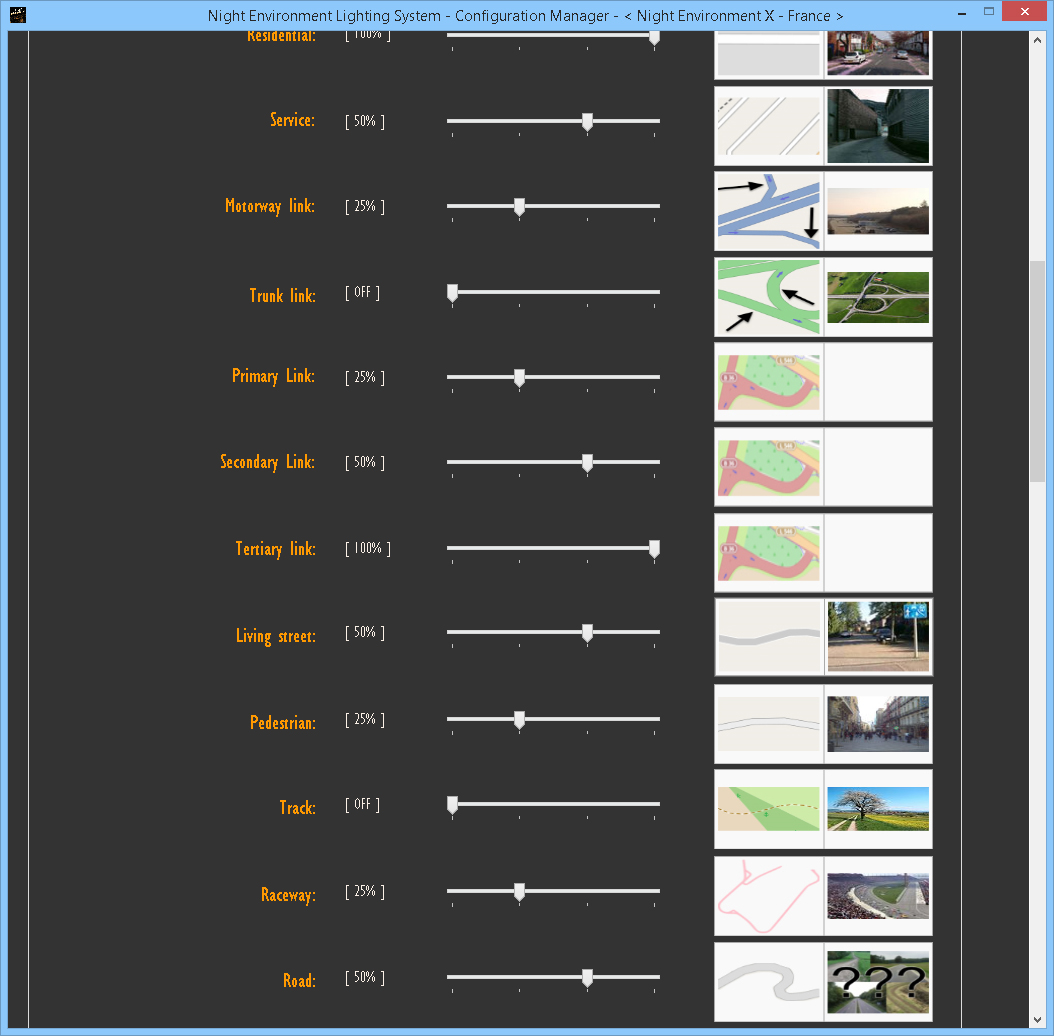
Task: Adjust the Raceway slider
Action: pos(553,891)
